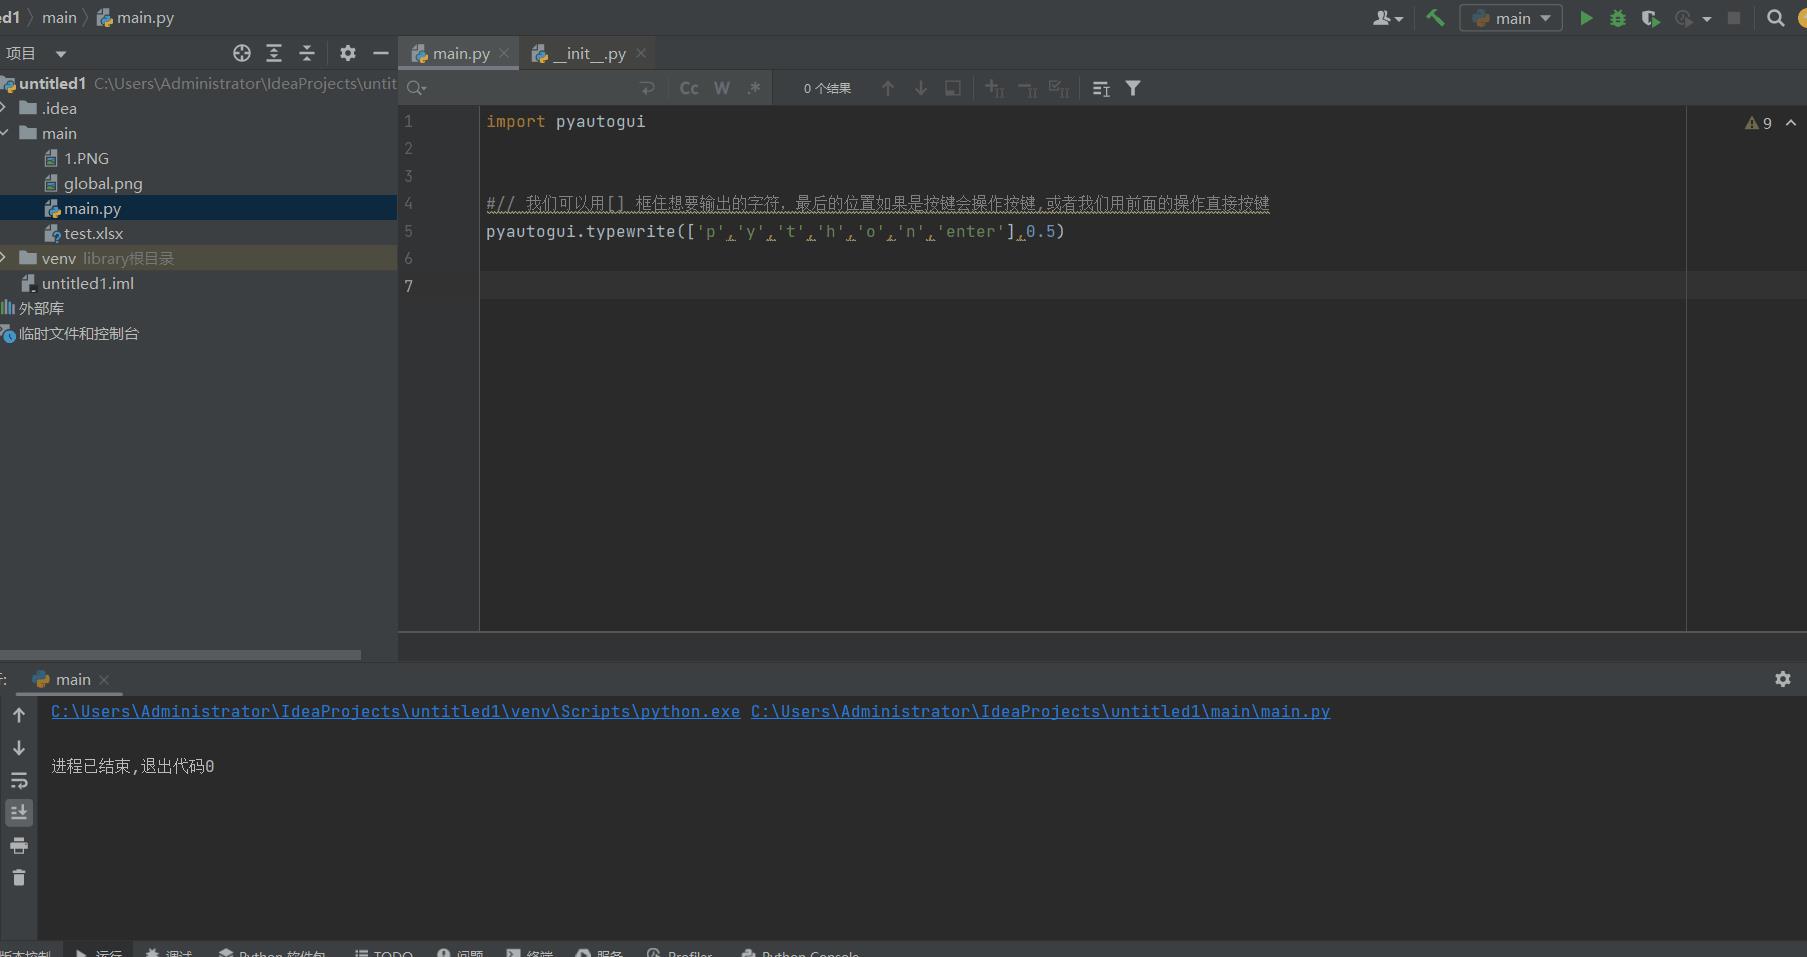Click project panel horizontal scrollbar
Image resolution: width=1807 pixels, height=957 pixels.
click(180, 655)
